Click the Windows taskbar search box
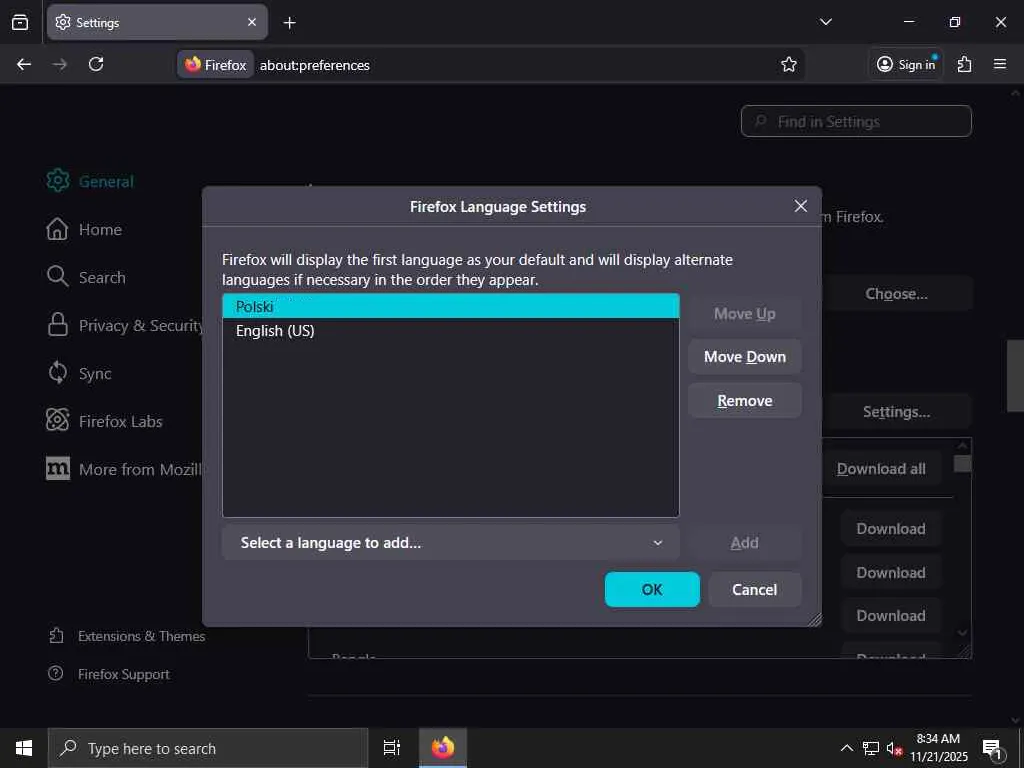Screen dimensions: 1024x768 pos(208,748)
